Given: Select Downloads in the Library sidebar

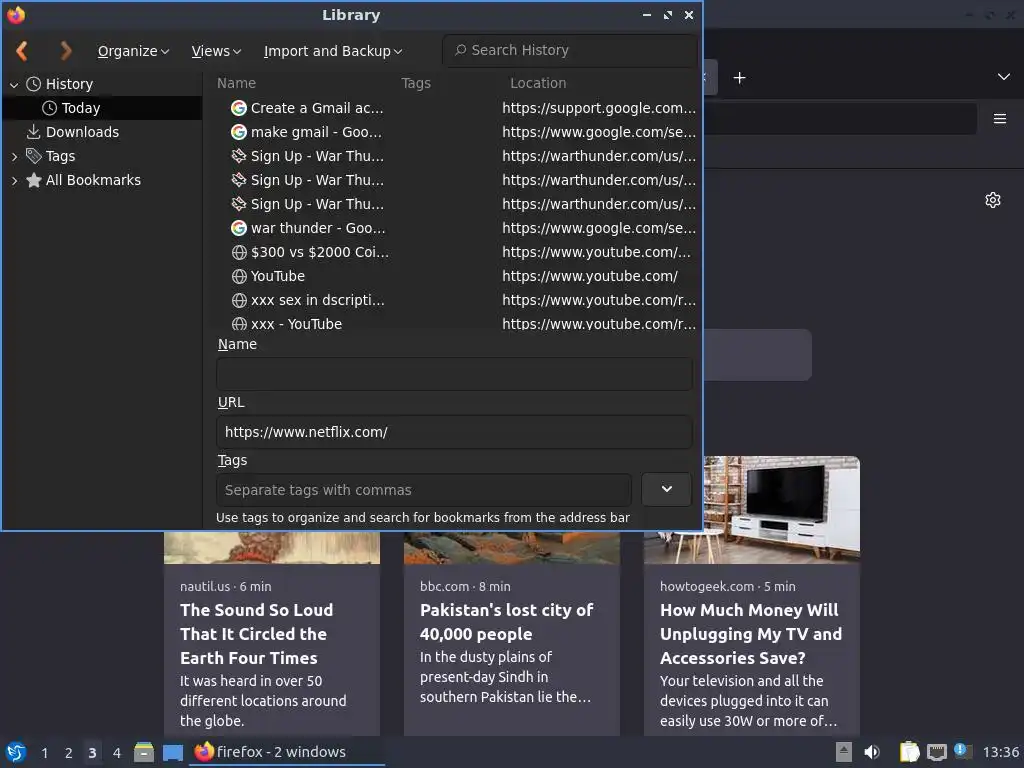Looking at the screenshot, I should (x=82, y=132).
